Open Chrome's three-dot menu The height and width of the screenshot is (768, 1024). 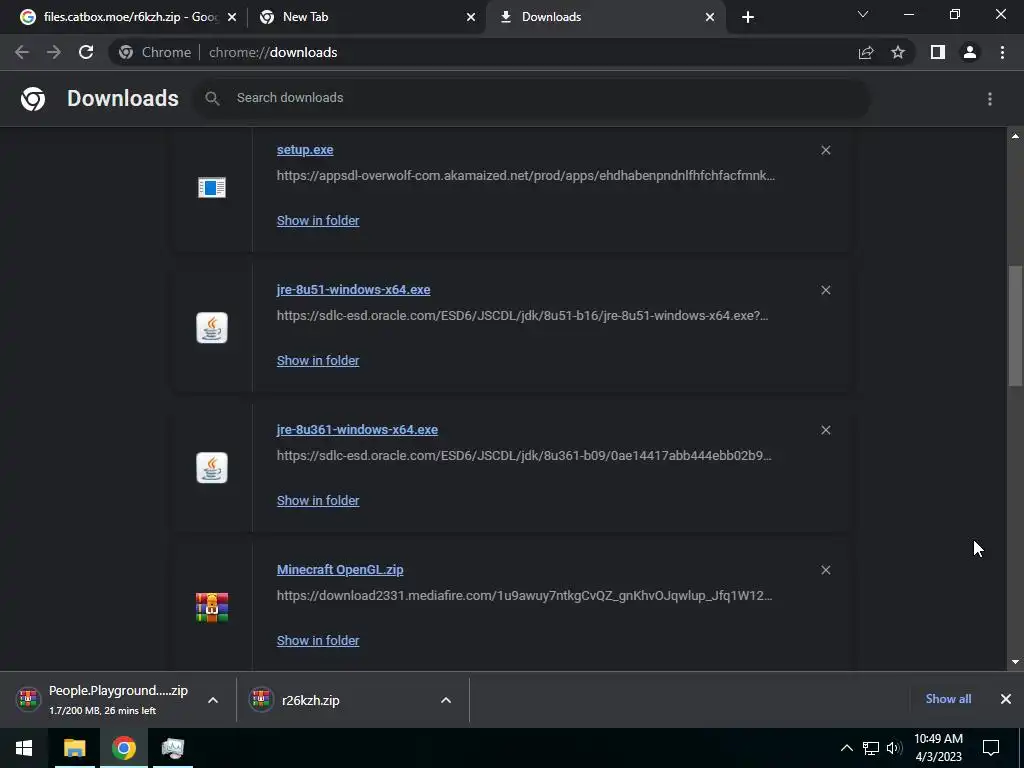1002,52
